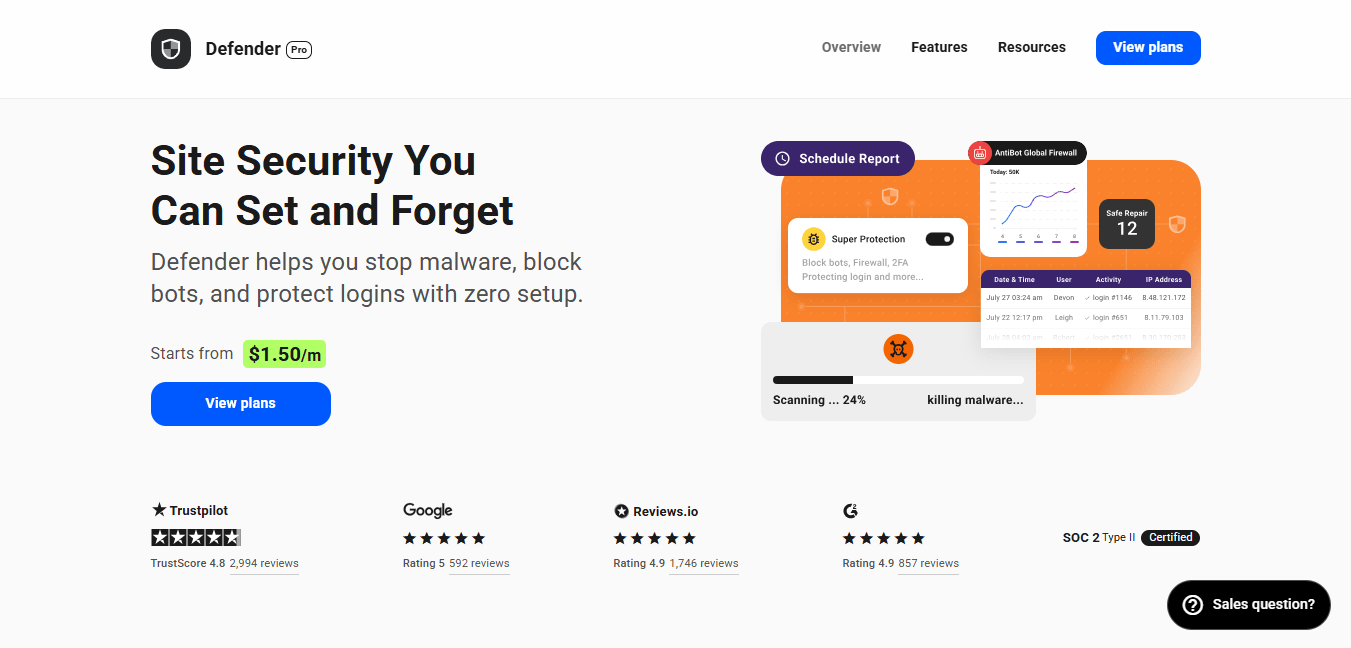Click the G2 logo icon
This screenshot has height=648, width=1351.
coord(851,511)
